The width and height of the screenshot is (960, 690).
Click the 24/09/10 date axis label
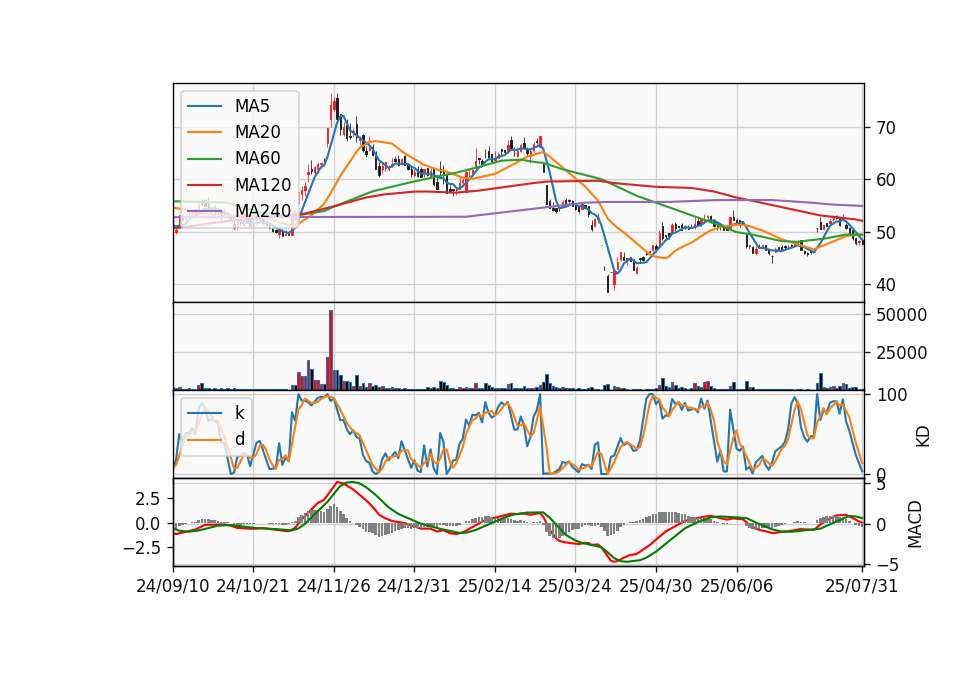pyautogui.click(x=173, y=586)
